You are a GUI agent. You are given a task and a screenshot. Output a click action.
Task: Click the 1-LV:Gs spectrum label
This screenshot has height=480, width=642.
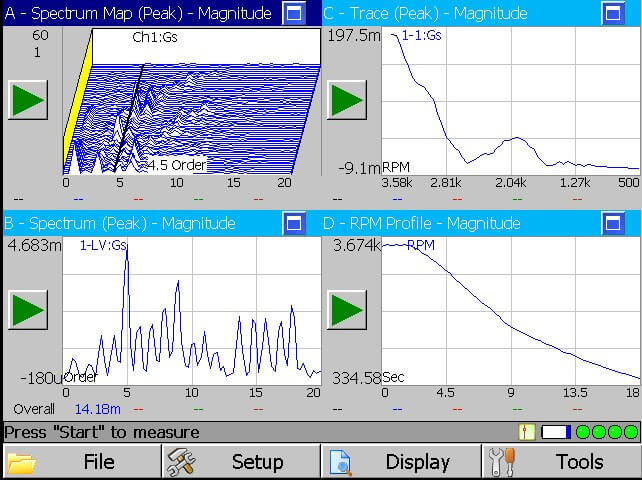[x=103, y=245]
